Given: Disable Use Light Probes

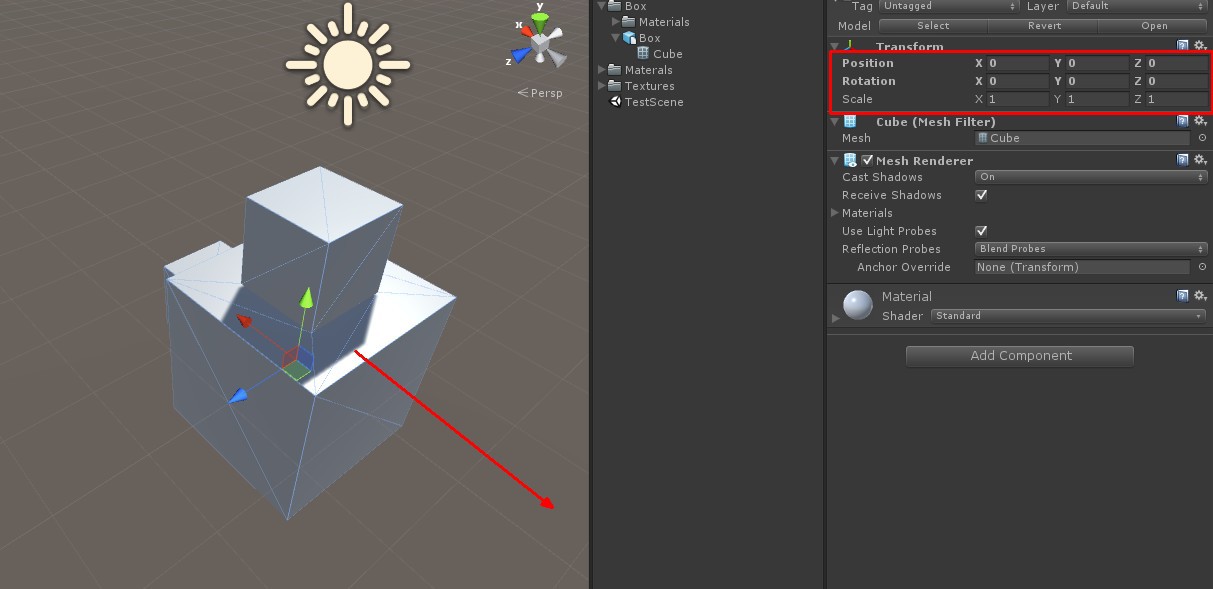Looking at the screenshot, I should (x=981, y=231).
